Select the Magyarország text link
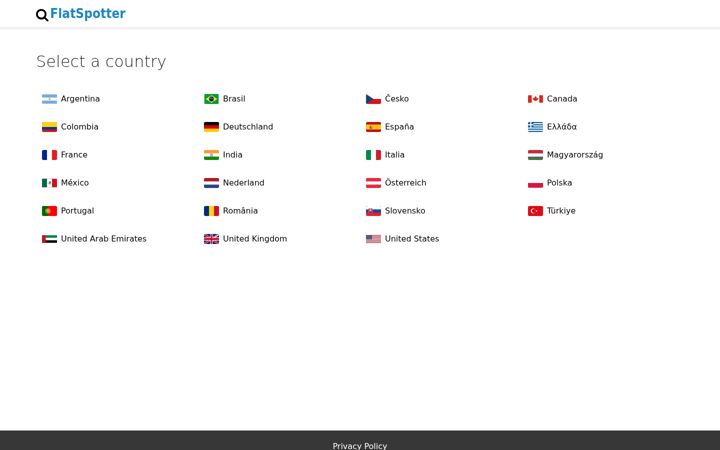This screenshot has height=450, width=720. click(x=575, y=155)
